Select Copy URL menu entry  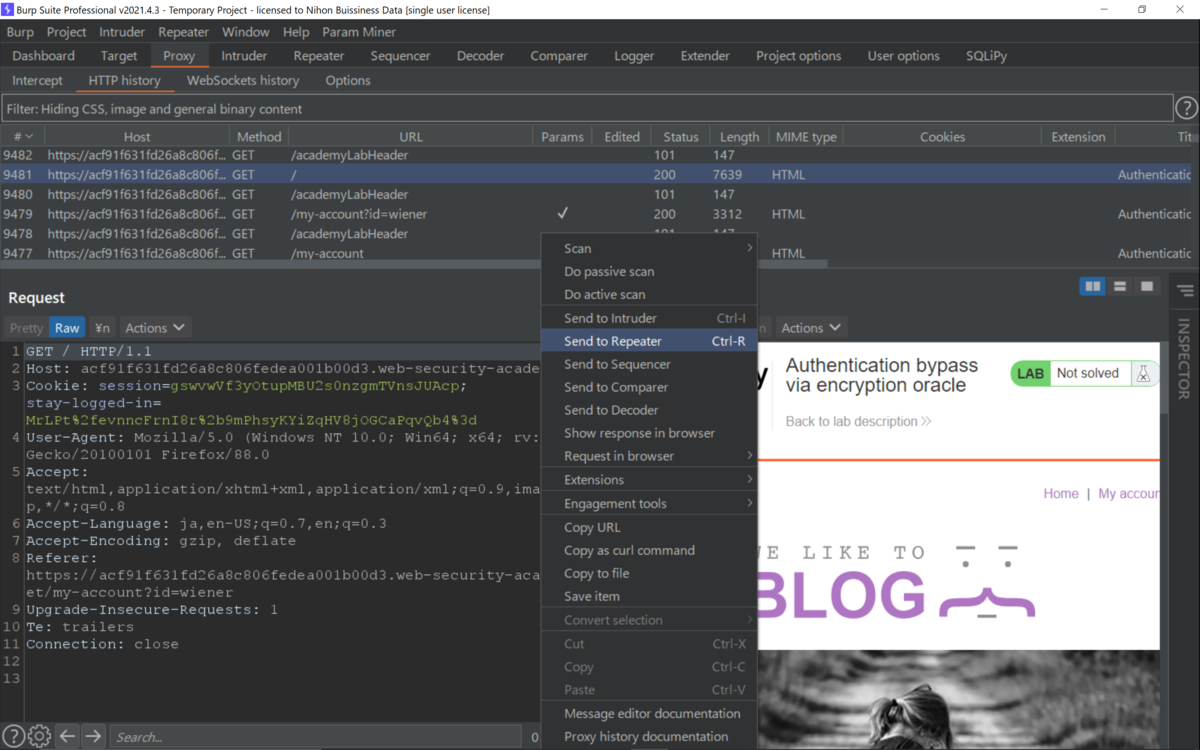[648, 527]
